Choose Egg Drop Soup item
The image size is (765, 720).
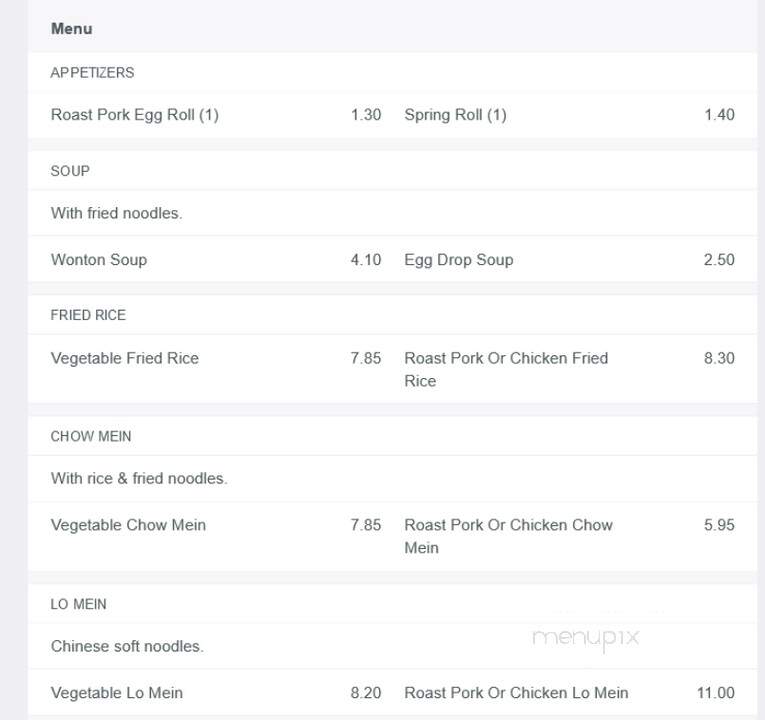click(459, 260)
